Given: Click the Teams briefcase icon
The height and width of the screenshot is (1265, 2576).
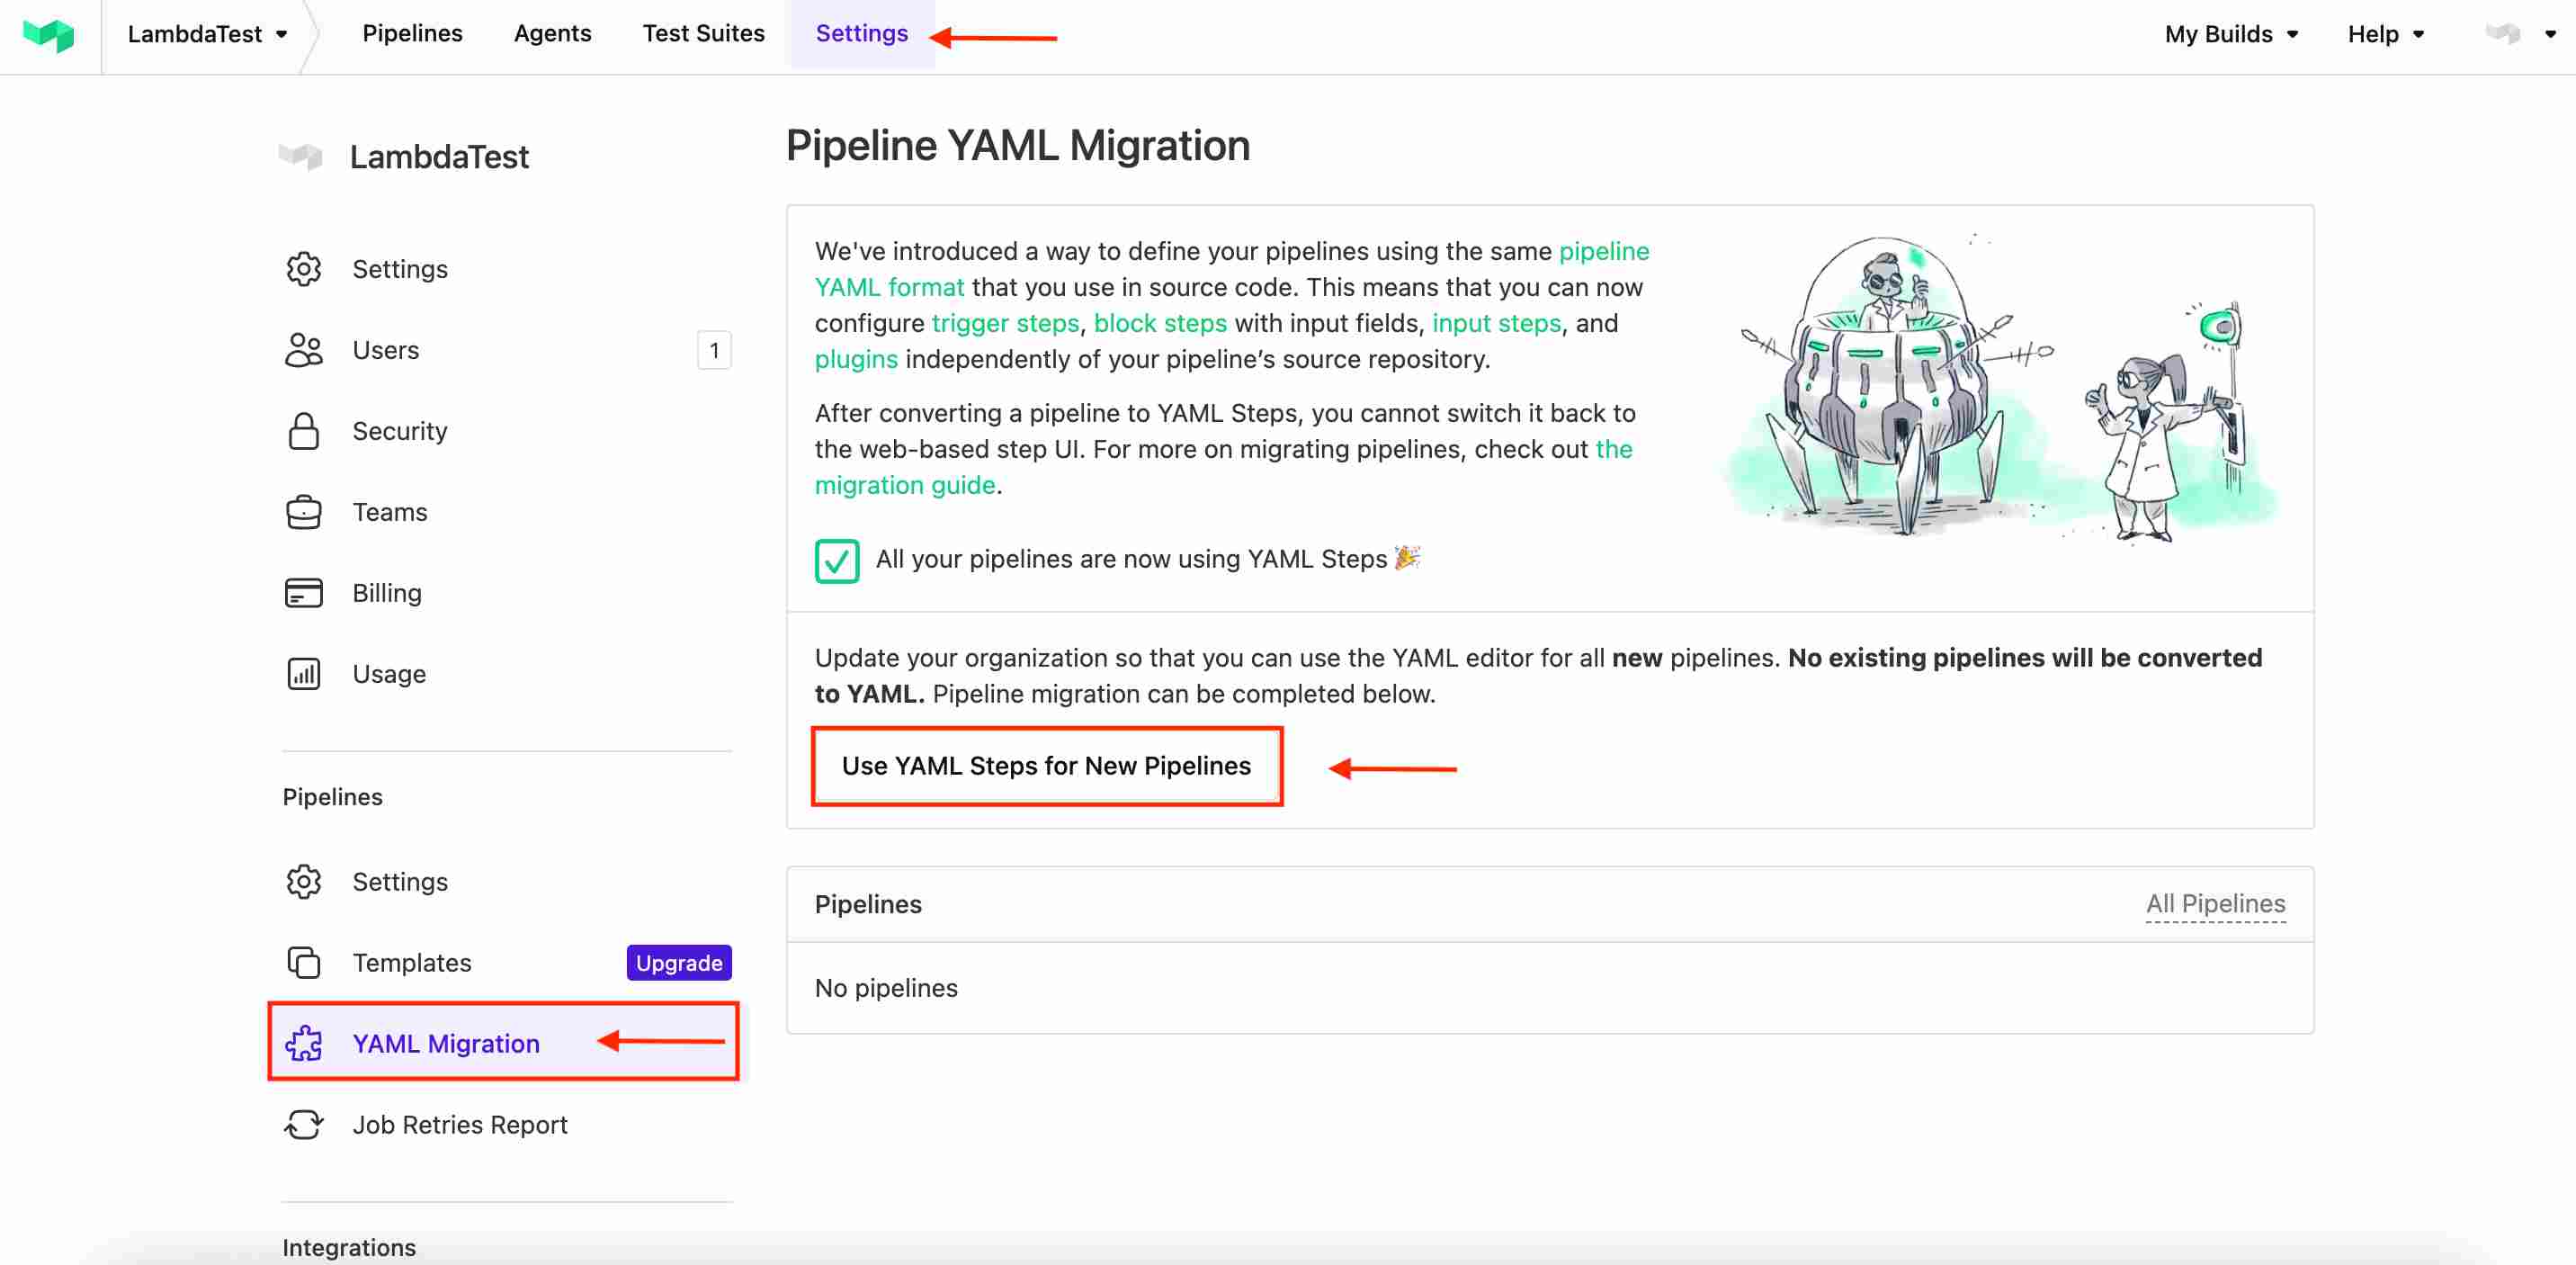Looking at the screenshot, I should [x=303, y=512].
